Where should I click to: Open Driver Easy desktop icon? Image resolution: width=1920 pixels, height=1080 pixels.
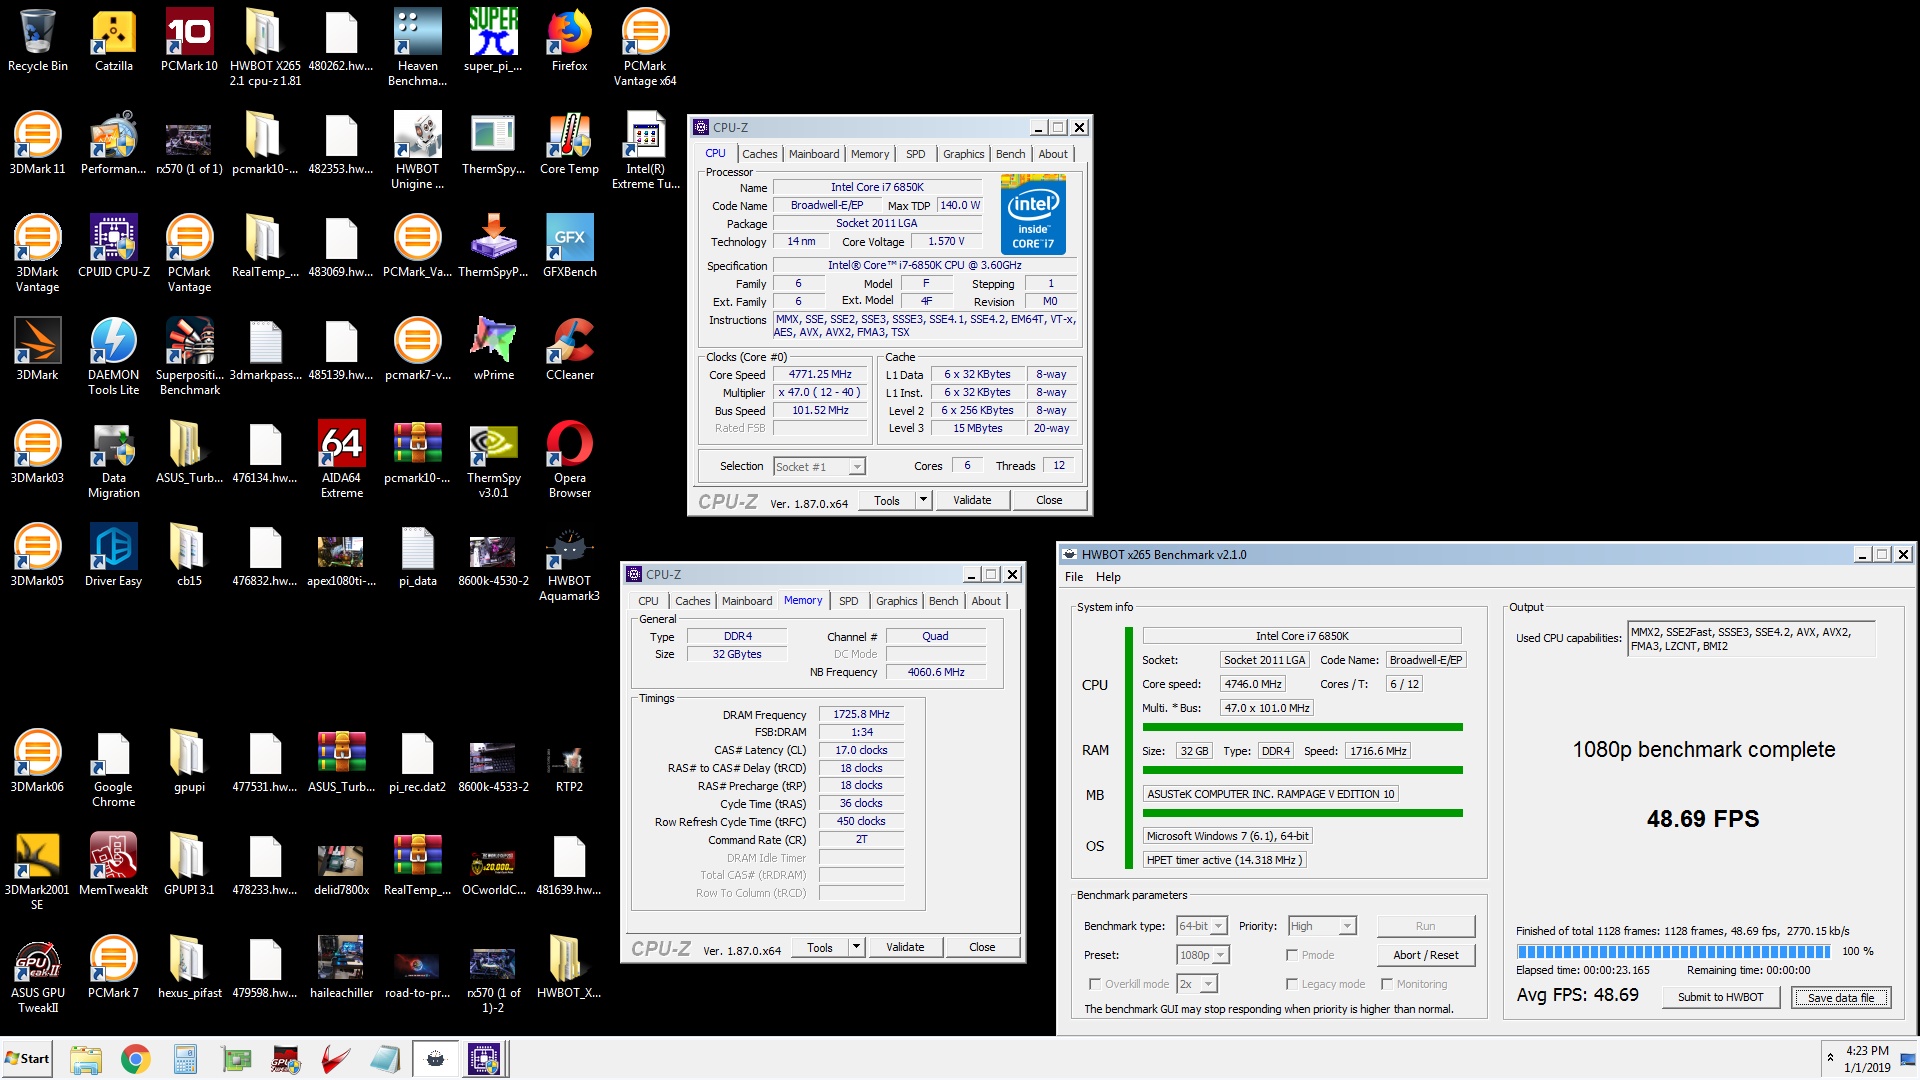[113, 555]
